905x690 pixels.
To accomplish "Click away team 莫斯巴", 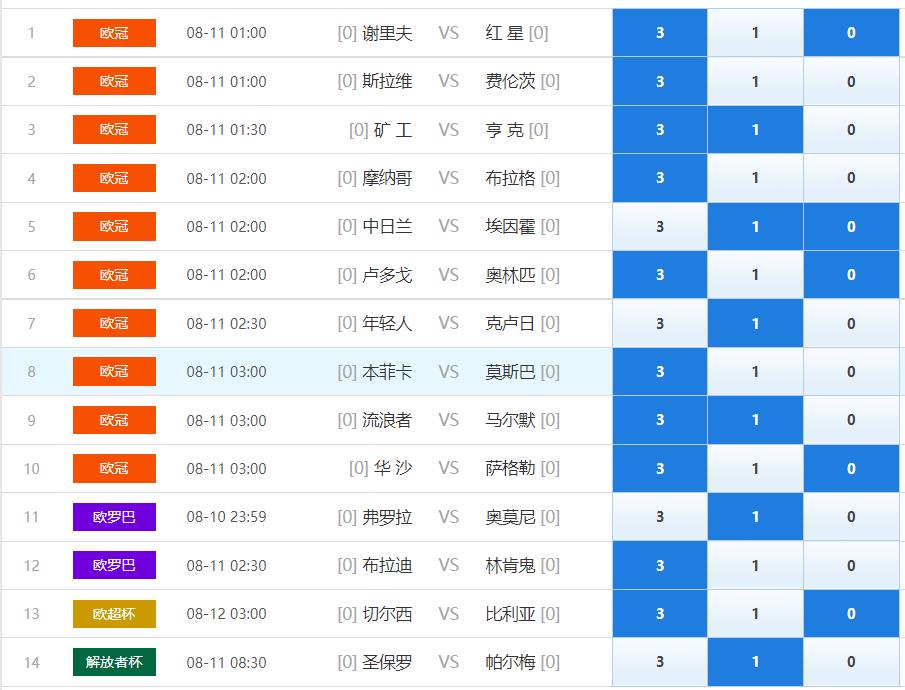I will click(511, 372).
